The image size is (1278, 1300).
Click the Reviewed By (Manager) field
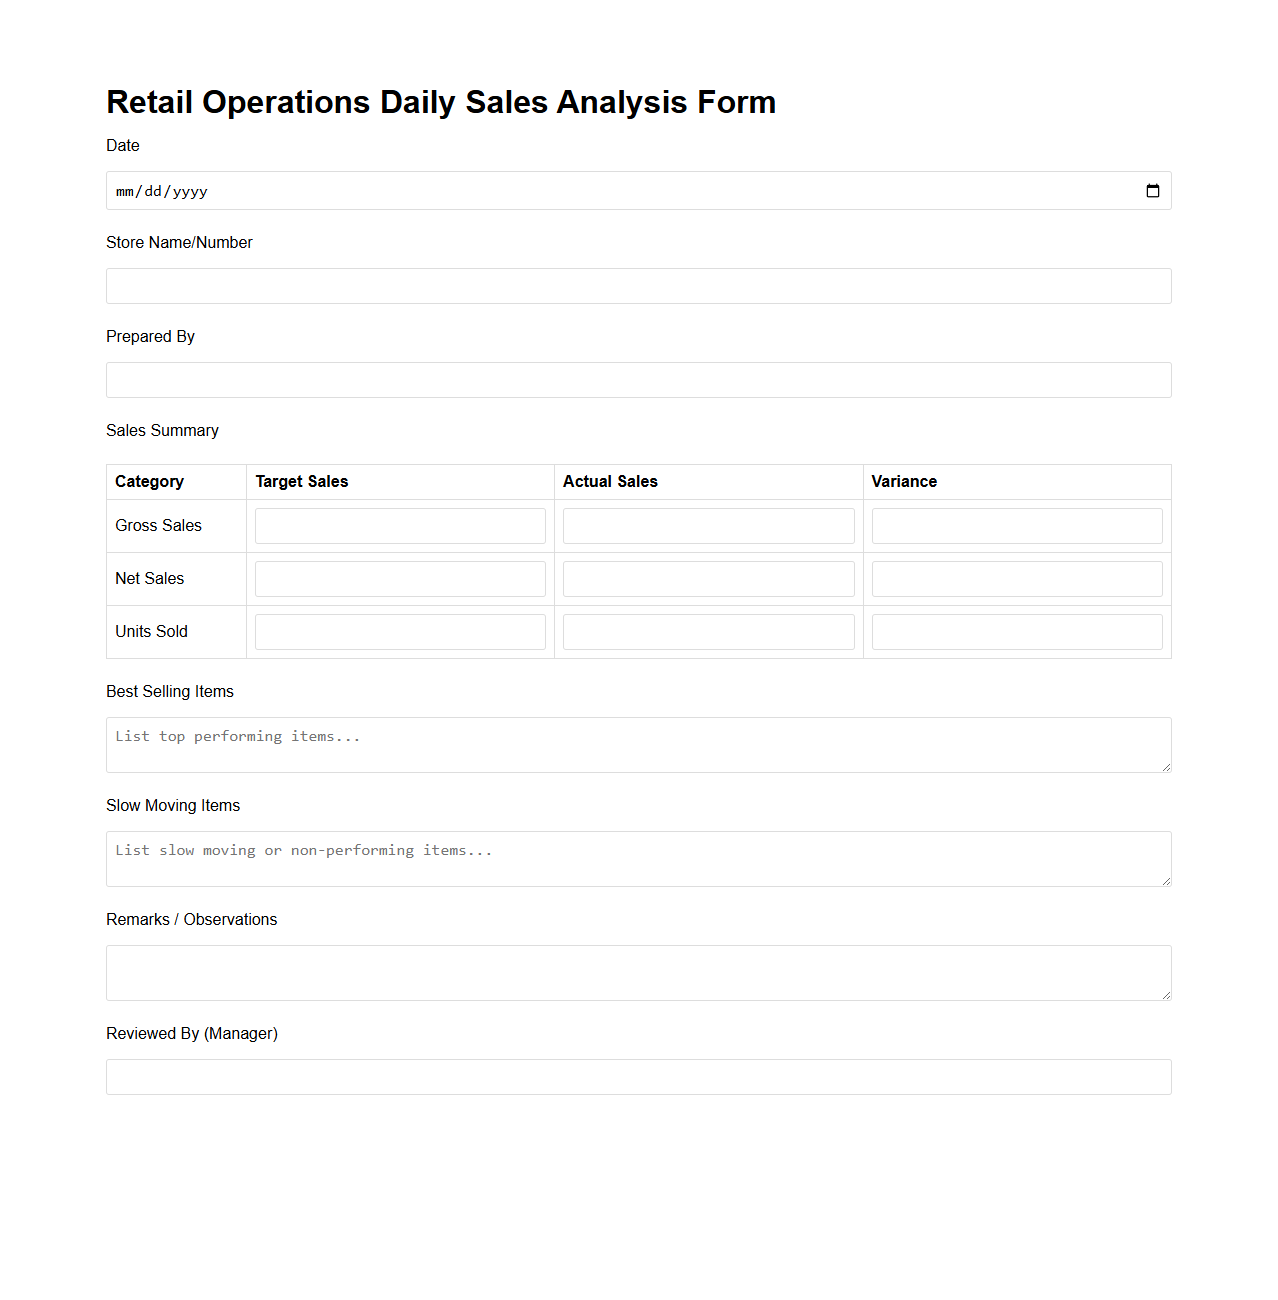click(638, 1077)
